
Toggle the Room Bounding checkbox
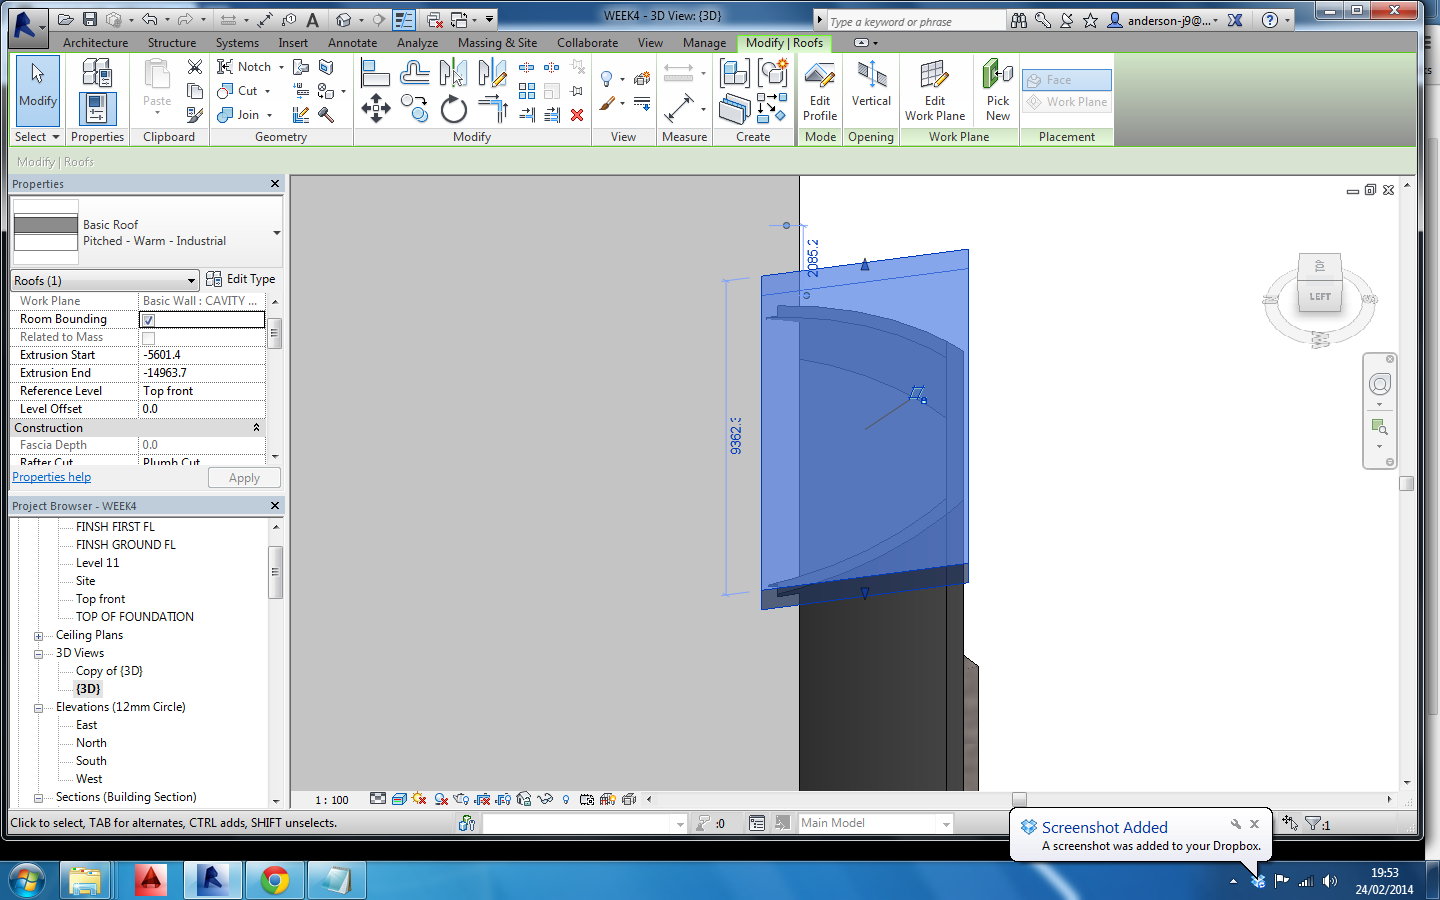point(148,320)
